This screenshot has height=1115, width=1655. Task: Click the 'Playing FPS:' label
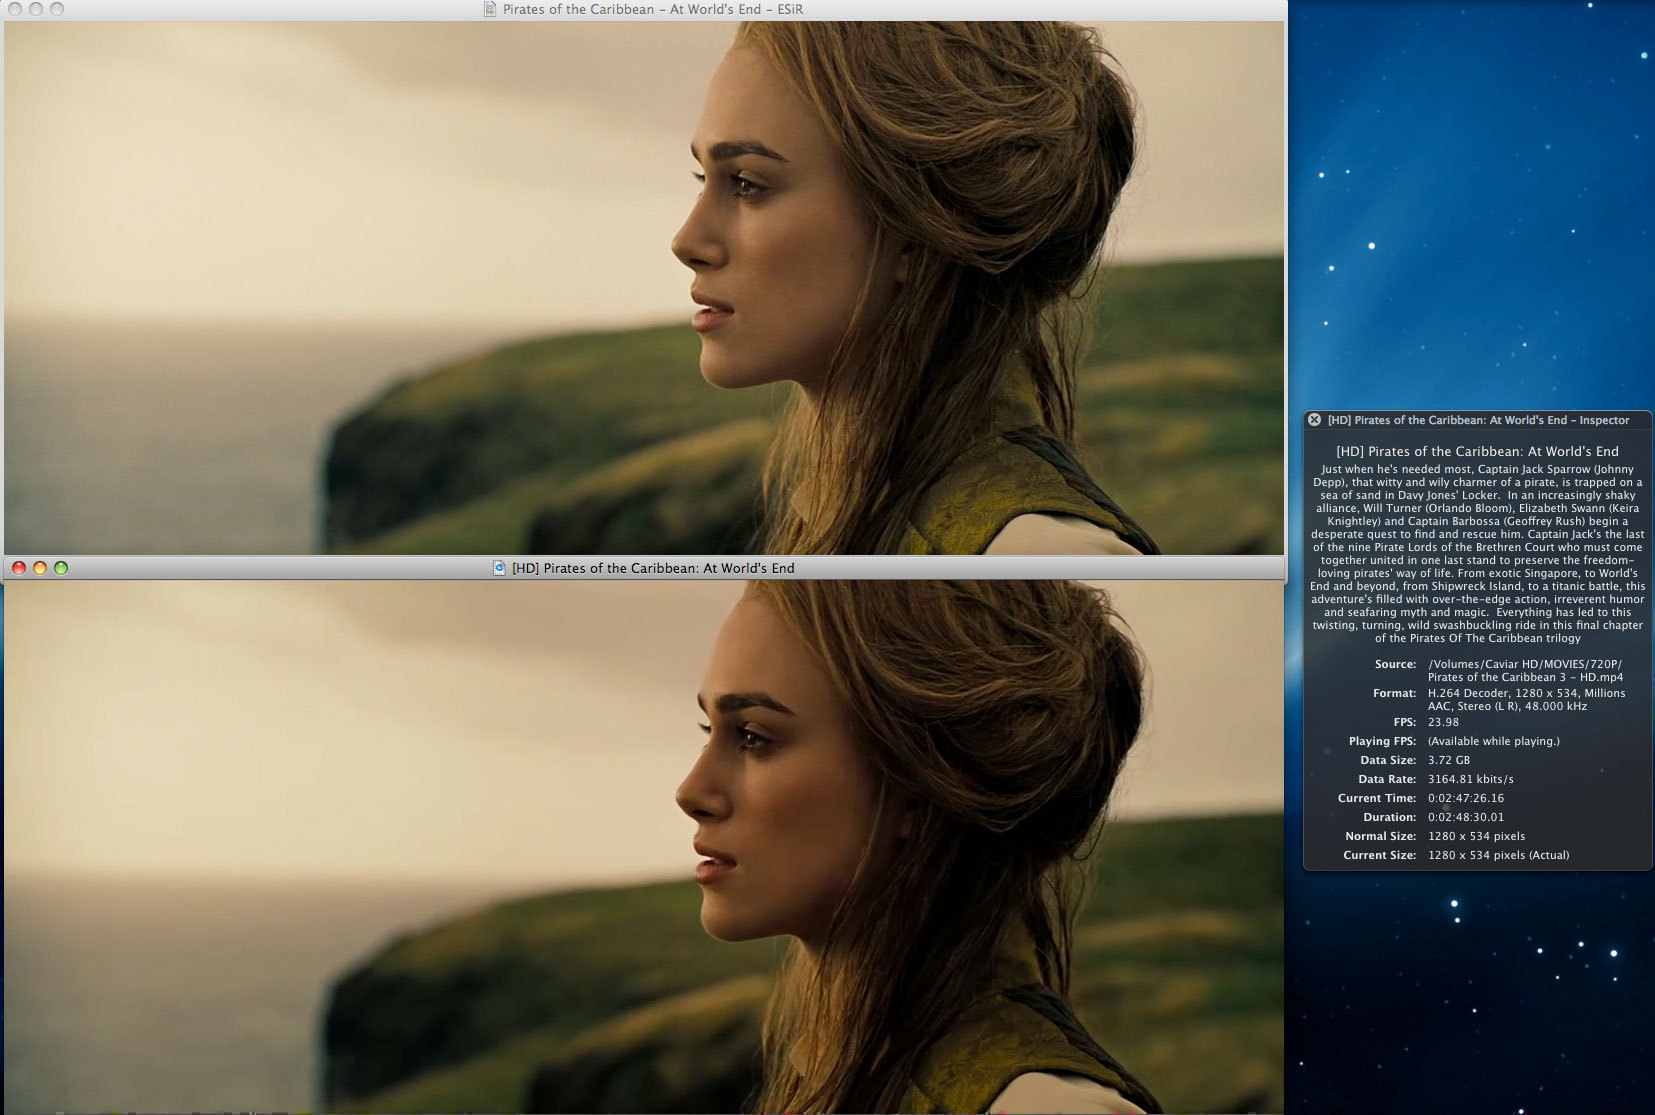[x=1382, y=741]
